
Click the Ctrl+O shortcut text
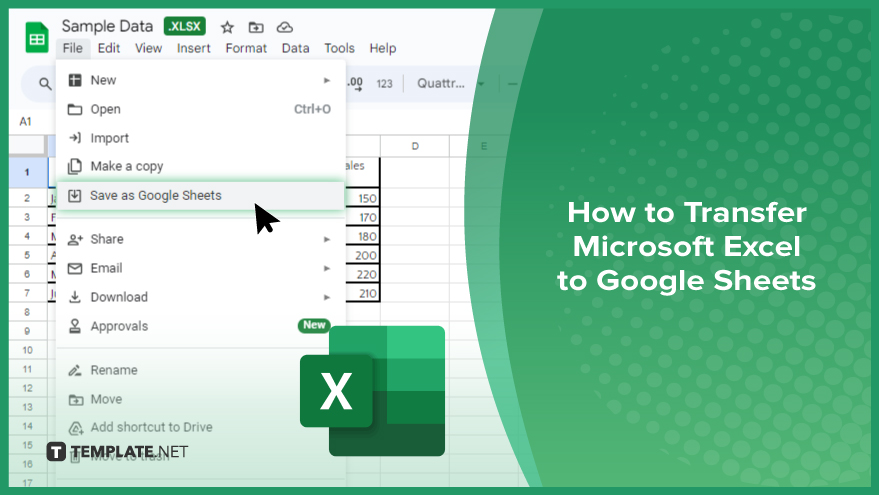(312, 109)
